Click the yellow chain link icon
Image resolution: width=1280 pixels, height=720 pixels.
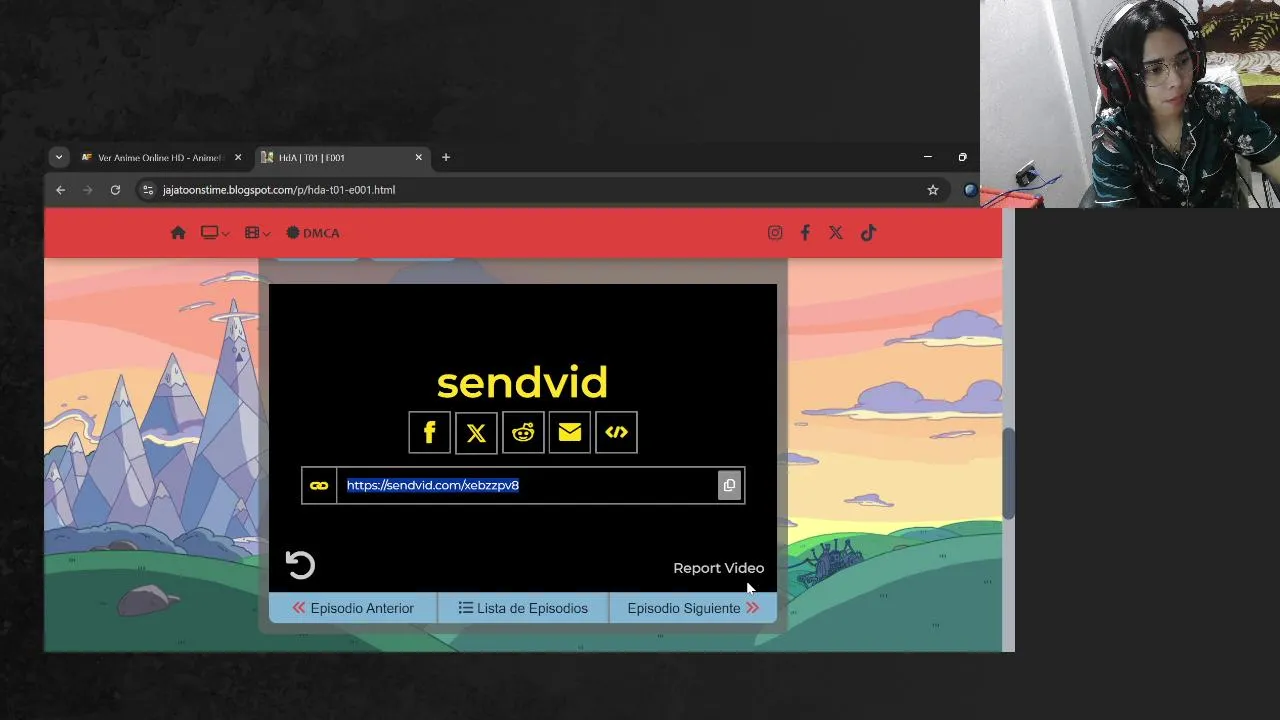[x=319, y=485]
